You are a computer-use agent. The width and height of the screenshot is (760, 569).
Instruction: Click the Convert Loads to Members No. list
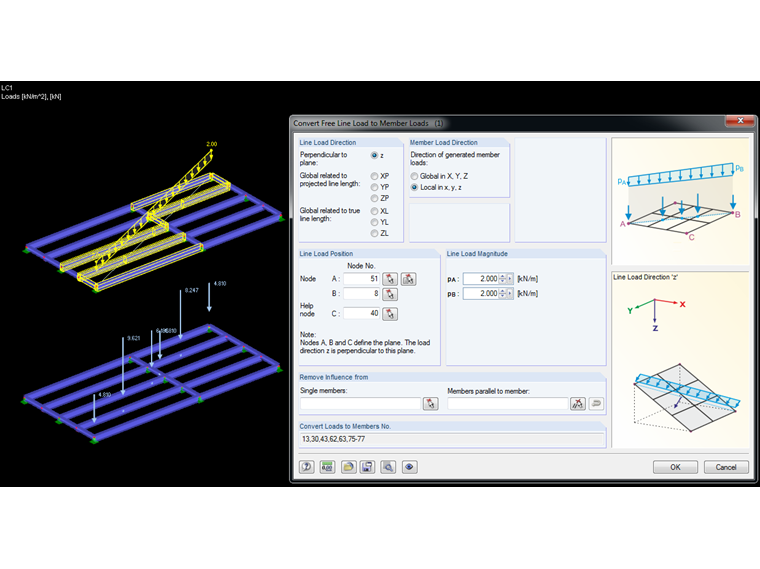click(x=452, y=439)
